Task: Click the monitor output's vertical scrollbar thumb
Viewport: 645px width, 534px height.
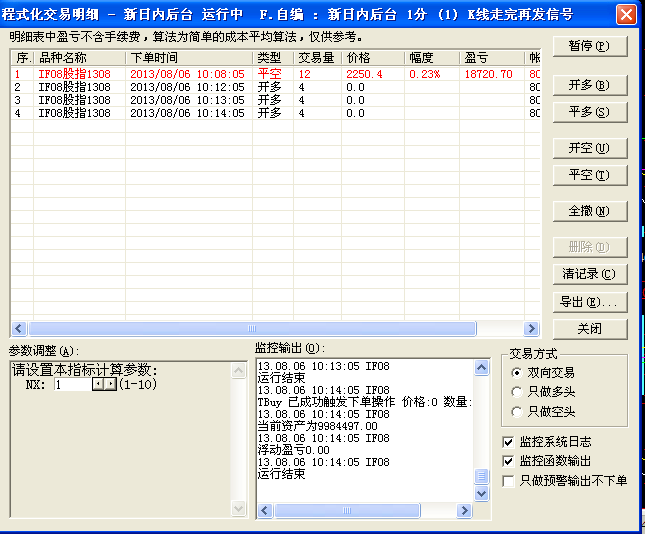Action: pyautogui.click(x=481, y=476)
